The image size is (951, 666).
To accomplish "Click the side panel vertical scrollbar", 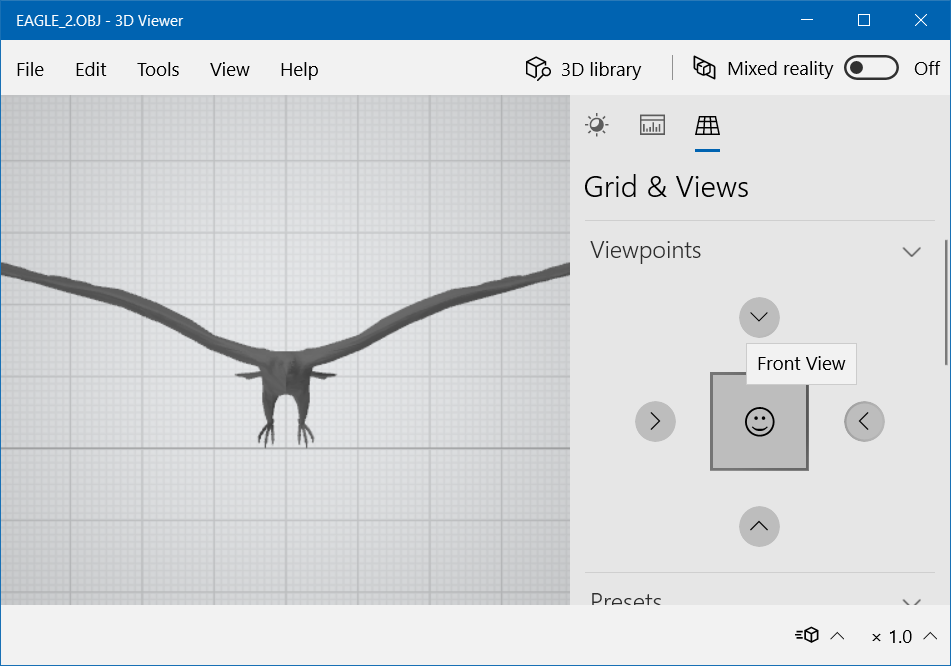I will click(946, 300).
